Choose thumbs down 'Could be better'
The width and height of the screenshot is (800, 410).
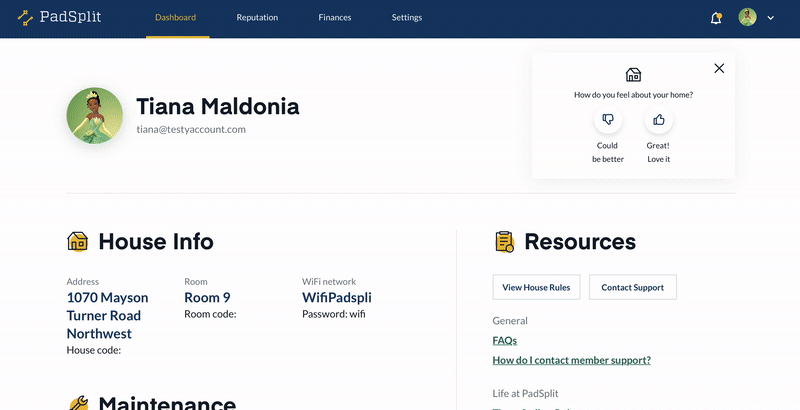coord(608,119)
